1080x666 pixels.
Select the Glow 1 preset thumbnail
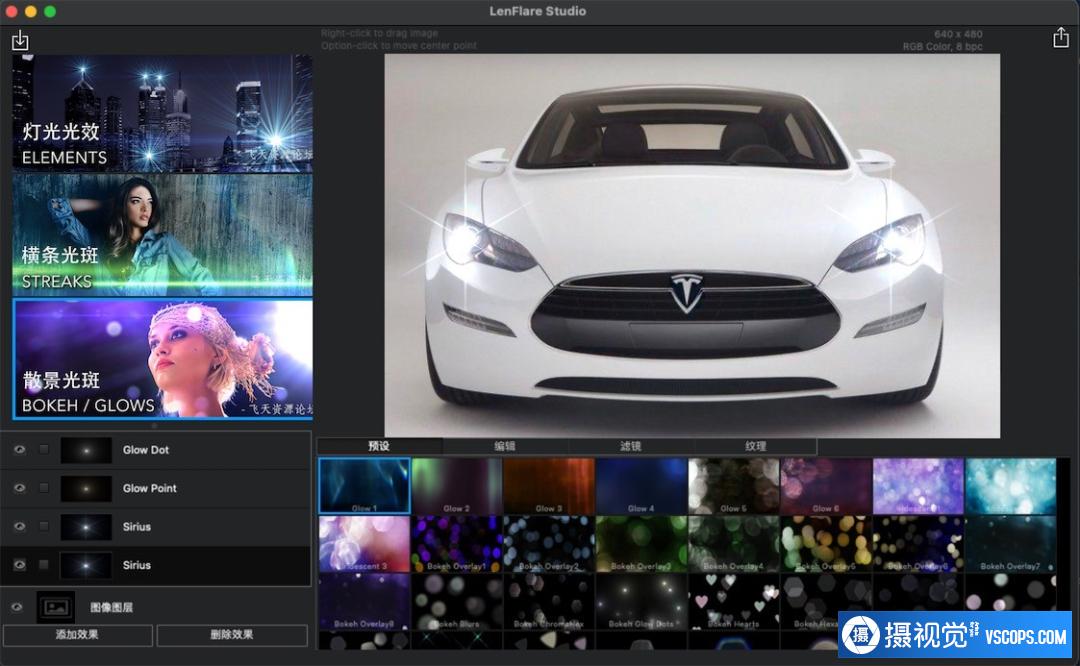point(364,486)
